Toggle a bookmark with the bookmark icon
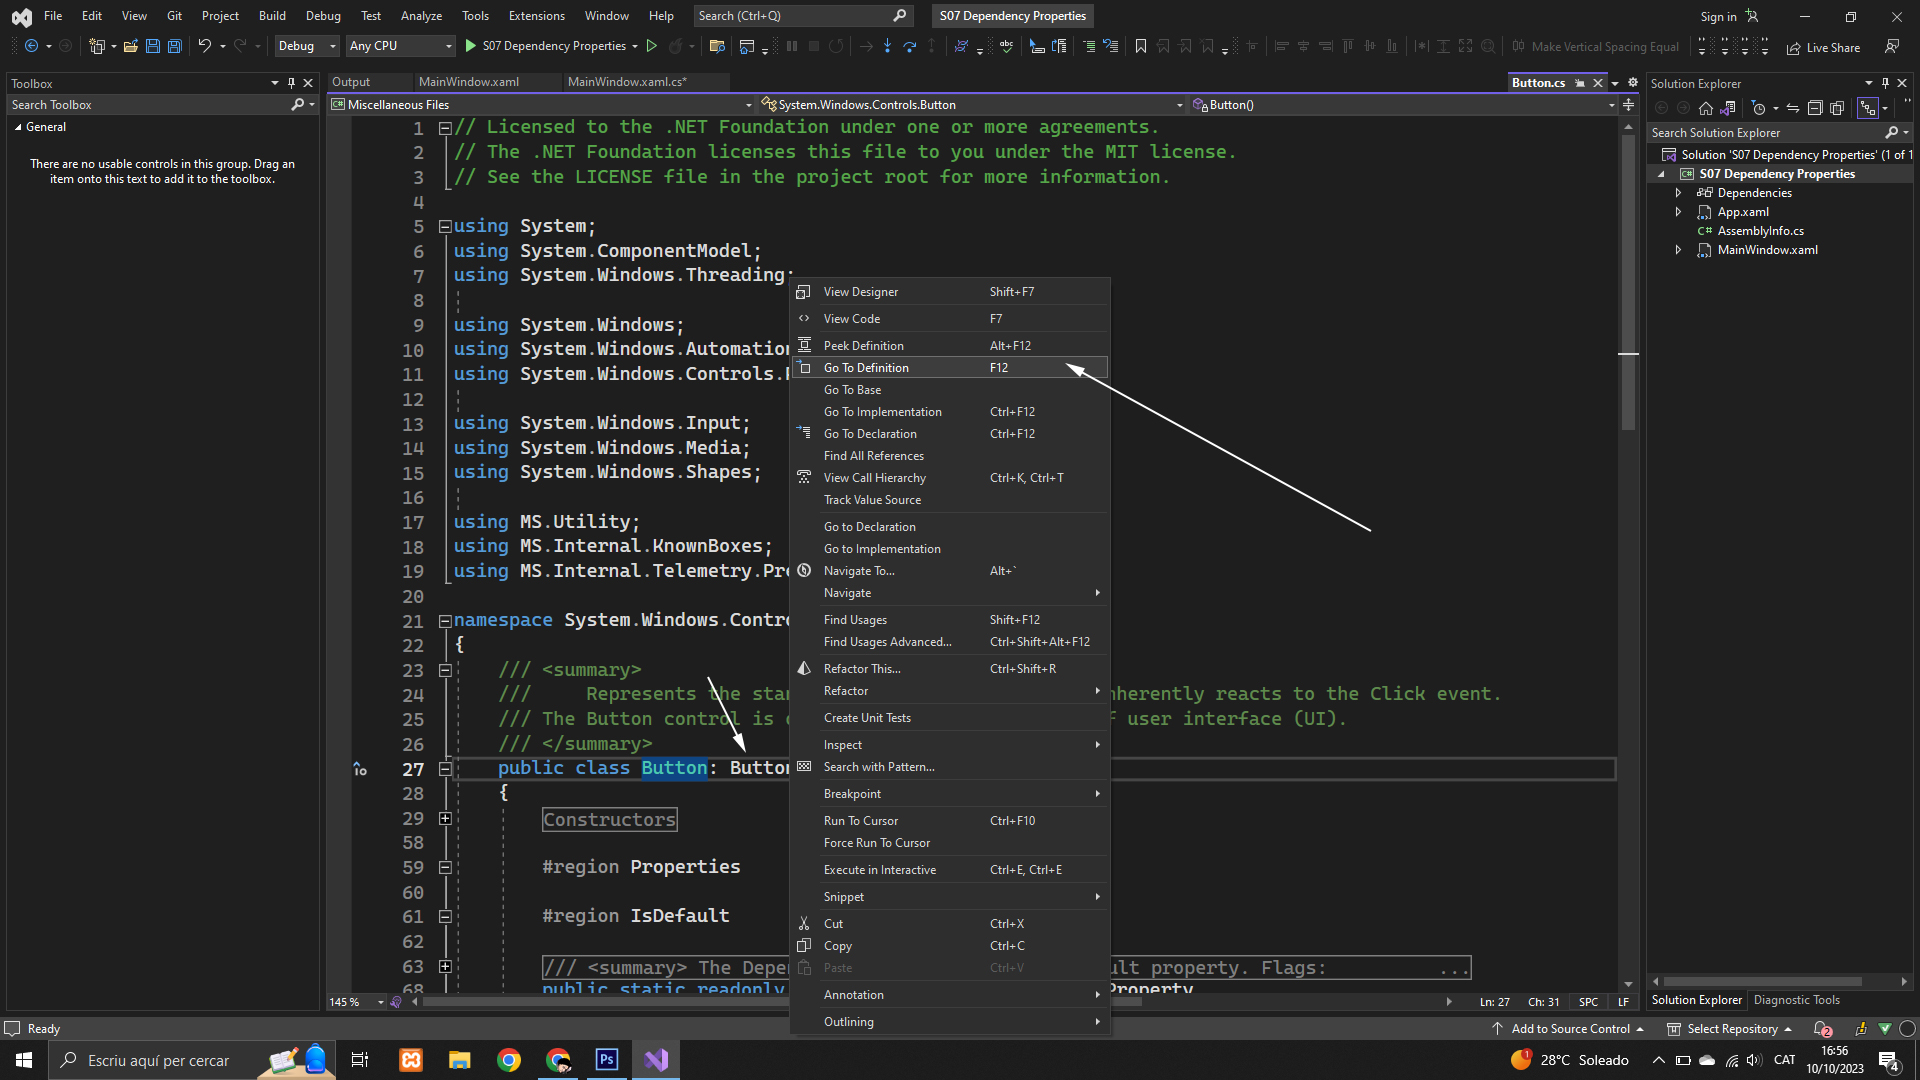 [x=1141, y=46]
